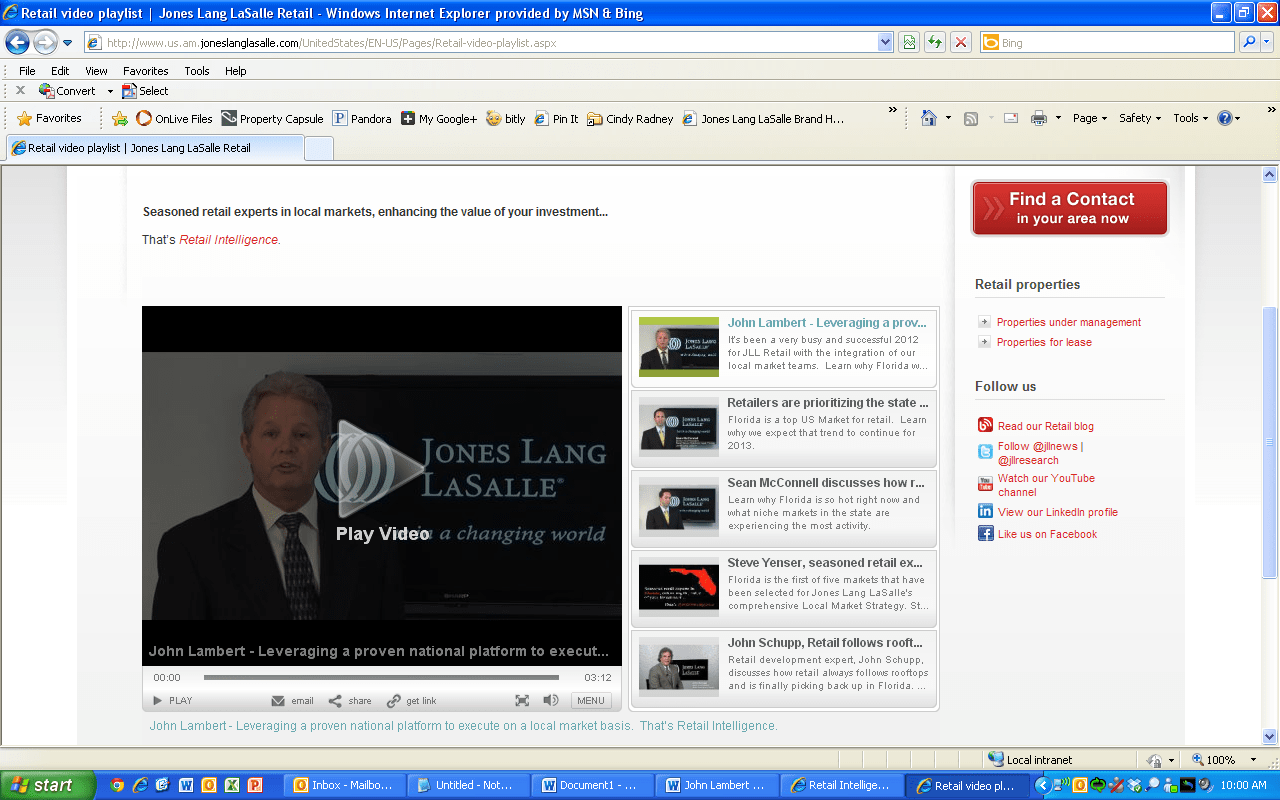Click the Windows Start button

(x=48, y=785)
